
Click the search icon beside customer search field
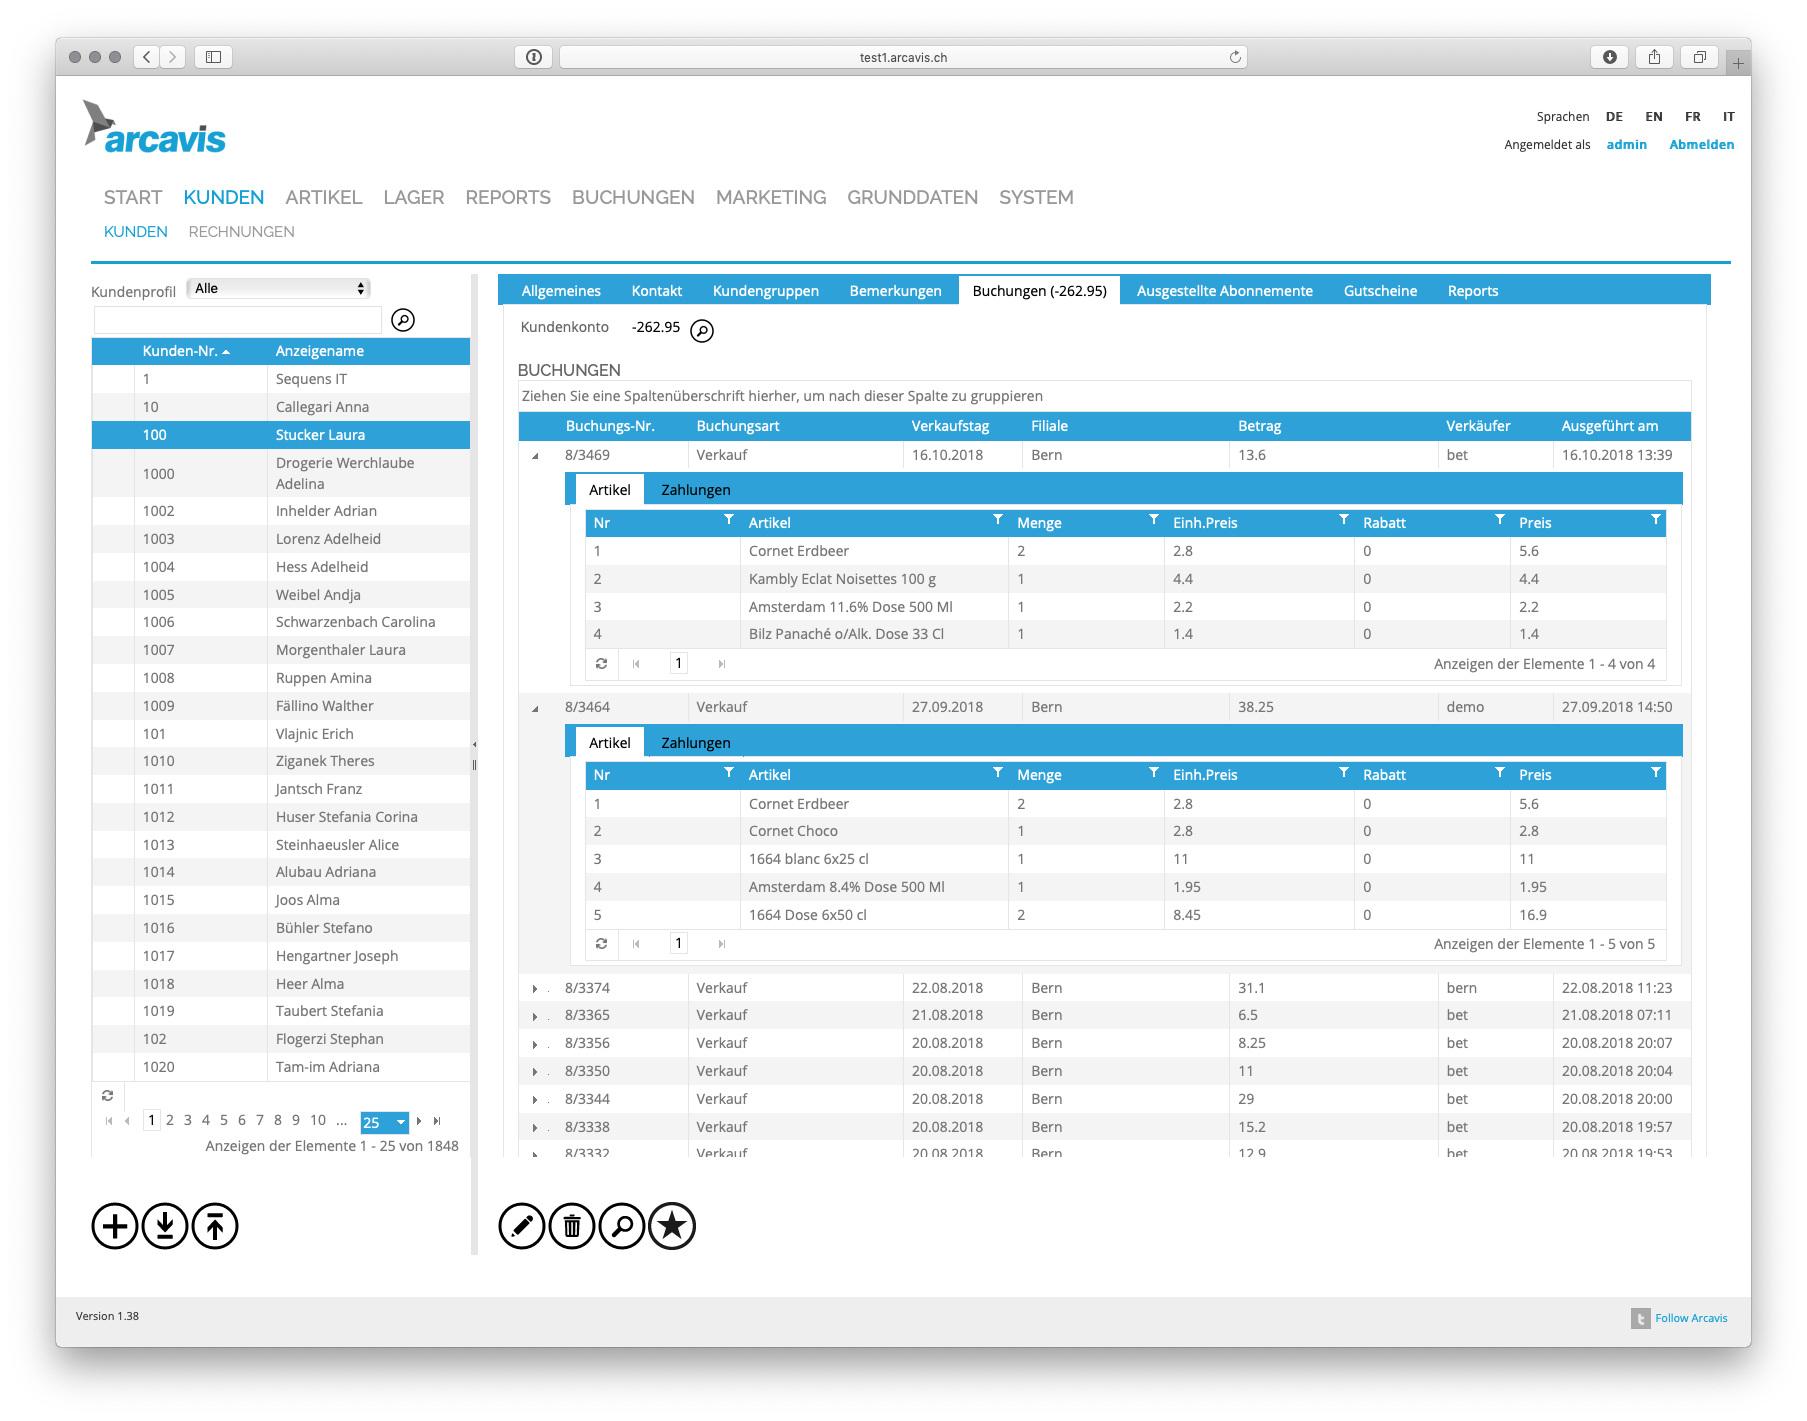click(403, 320)
